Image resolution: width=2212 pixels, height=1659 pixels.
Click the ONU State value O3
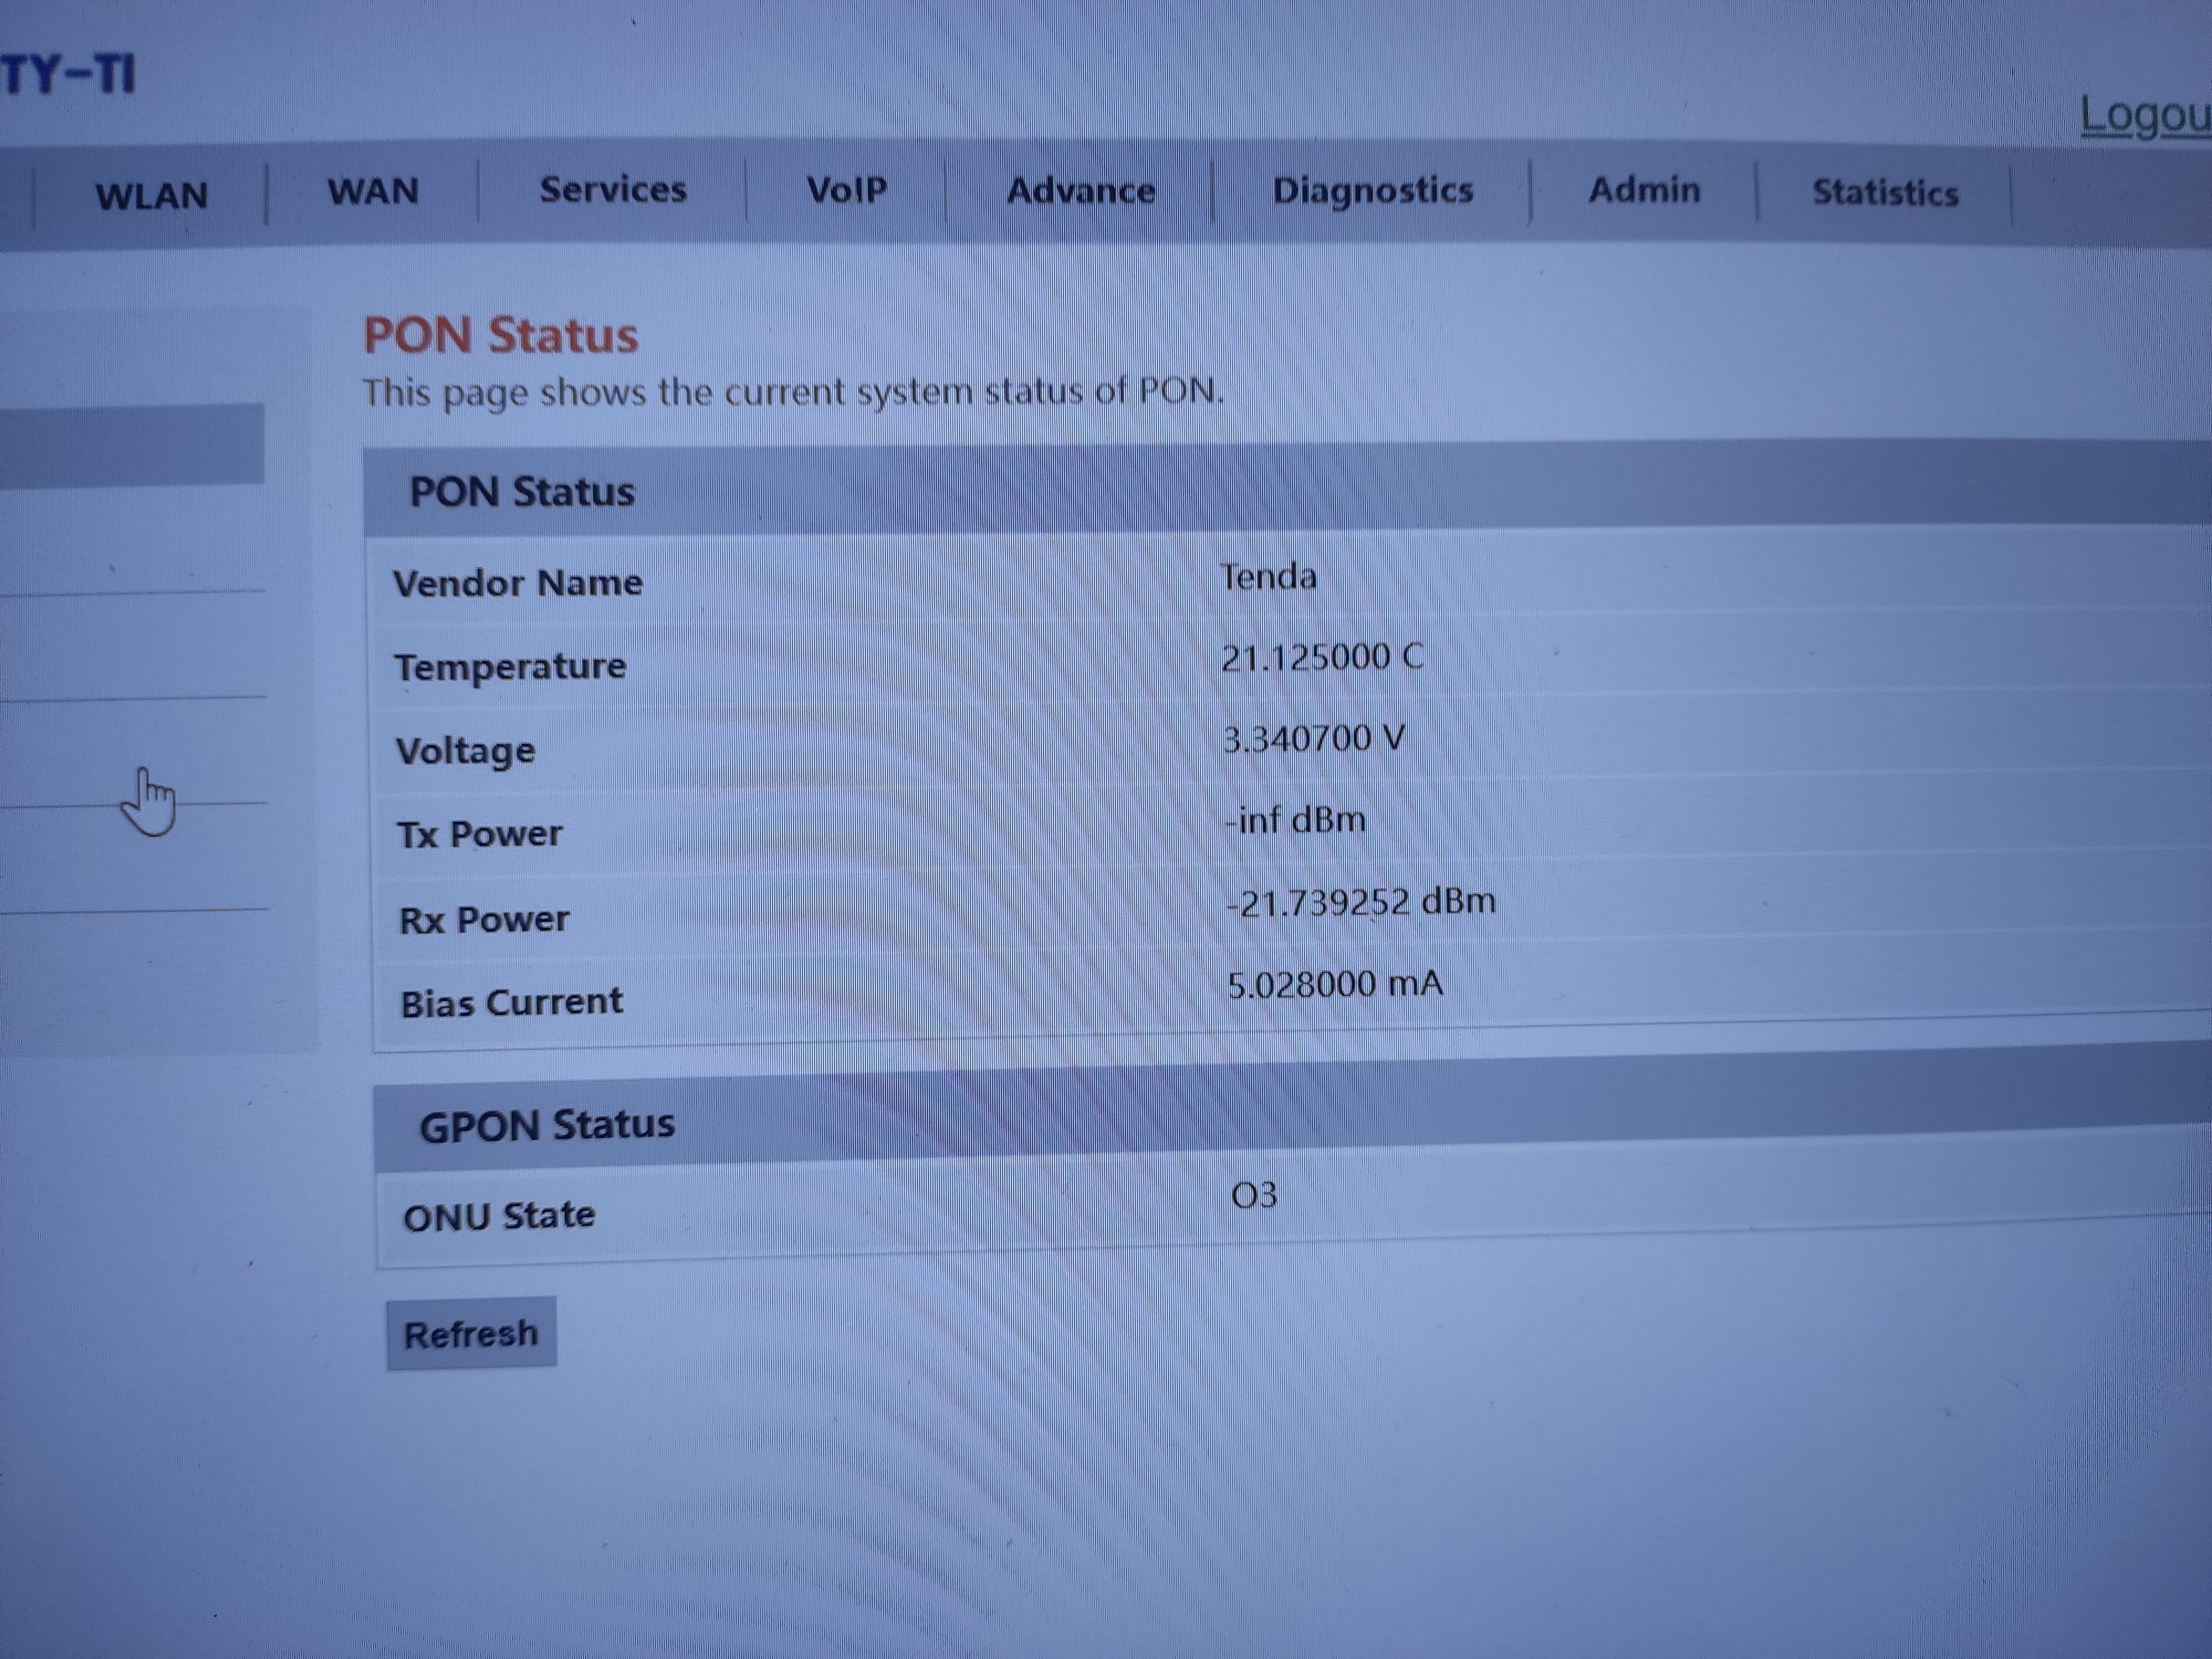pos(1254,1195)
